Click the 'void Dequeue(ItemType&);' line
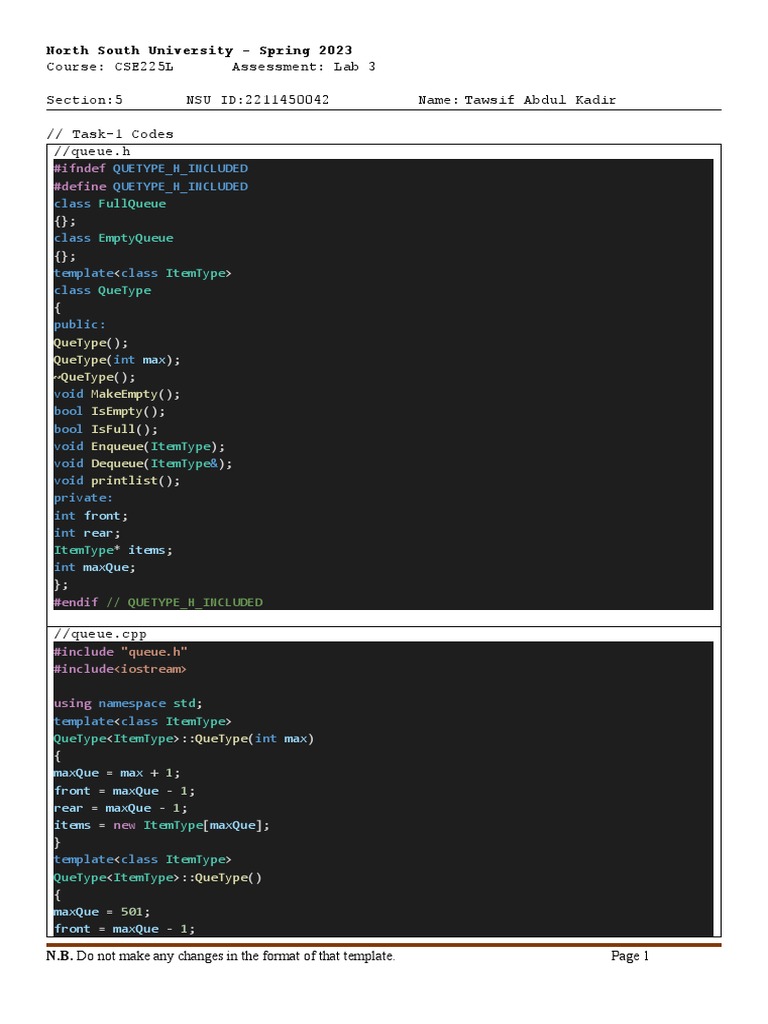Image resolution: width=768 pixels, height=1024 pixels. click(x=143, y=463)
